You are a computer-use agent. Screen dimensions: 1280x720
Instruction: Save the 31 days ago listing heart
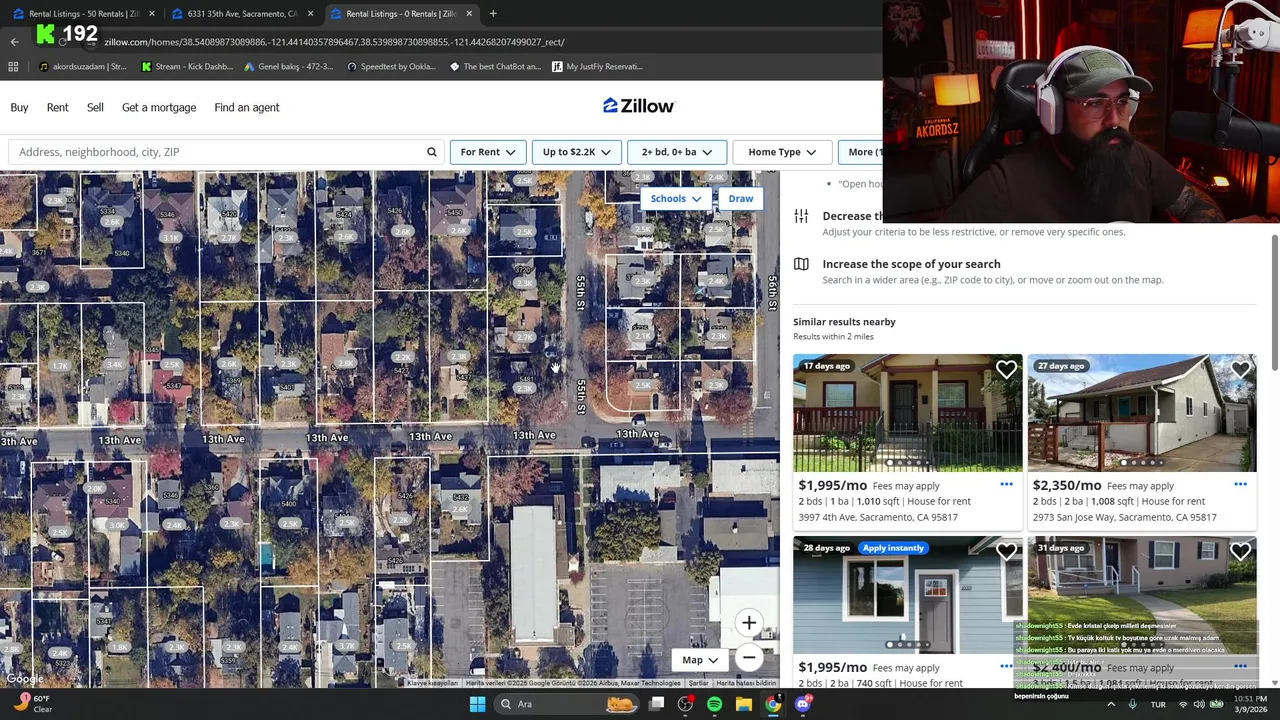[1240, 552]
